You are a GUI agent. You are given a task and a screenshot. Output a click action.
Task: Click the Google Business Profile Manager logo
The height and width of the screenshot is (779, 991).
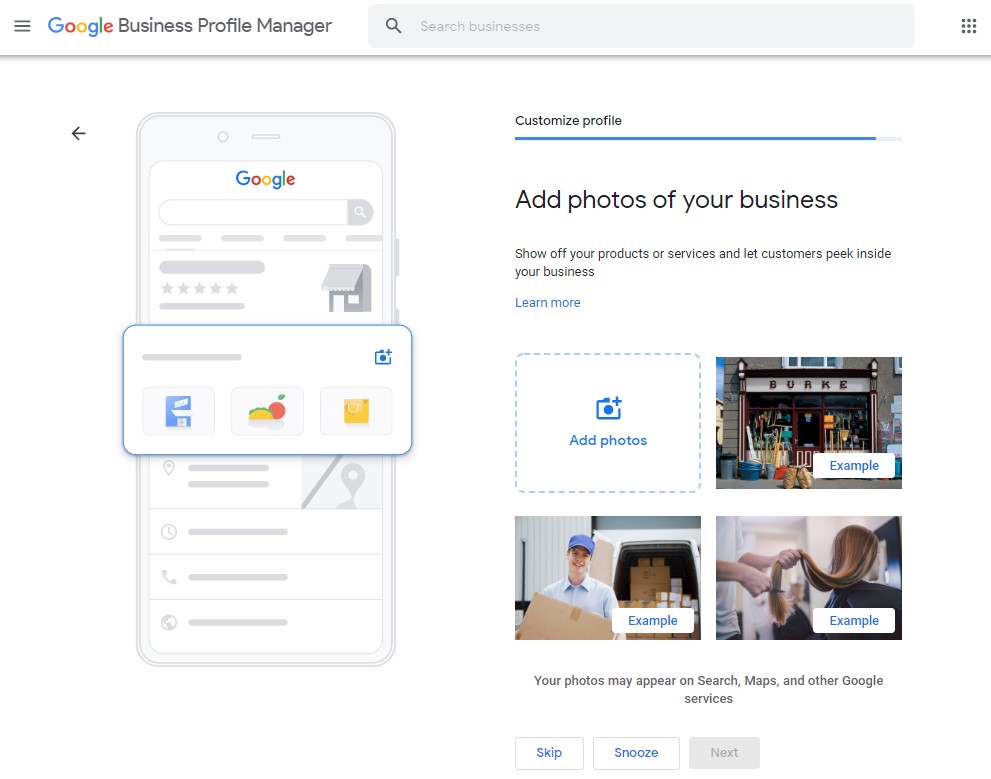pyautogui.click(x=190, y=26)
